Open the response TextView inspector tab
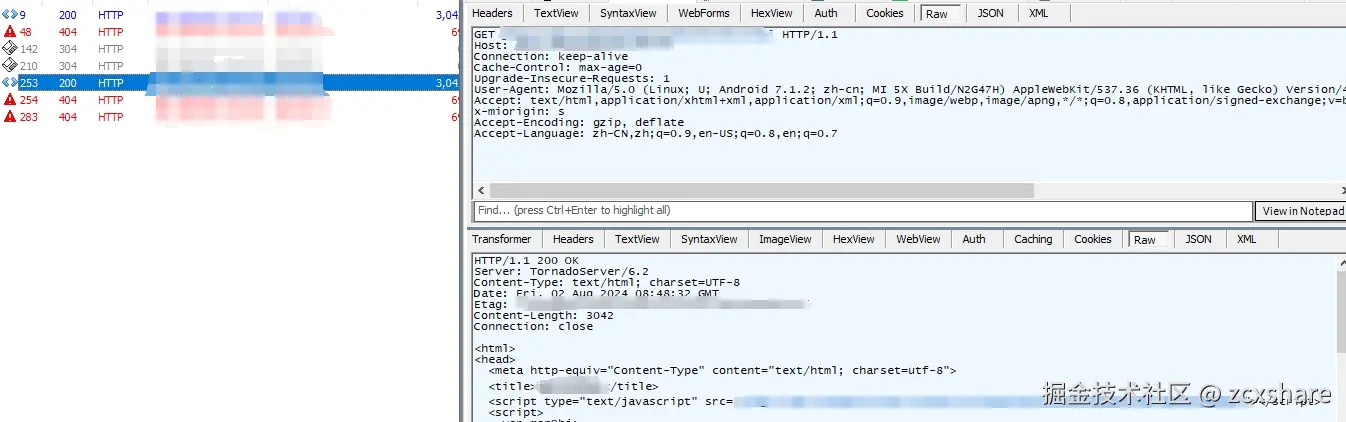This screenshot has width=1346, height=422. click(x=637, y=239)
